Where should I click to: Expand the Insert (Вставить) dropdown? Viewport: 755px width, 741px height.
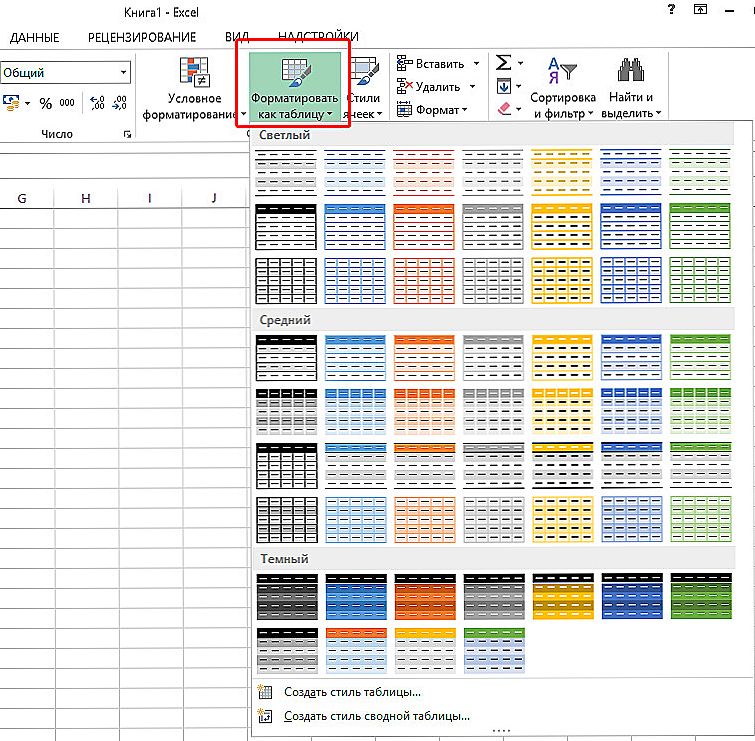[x=476, y=64]
